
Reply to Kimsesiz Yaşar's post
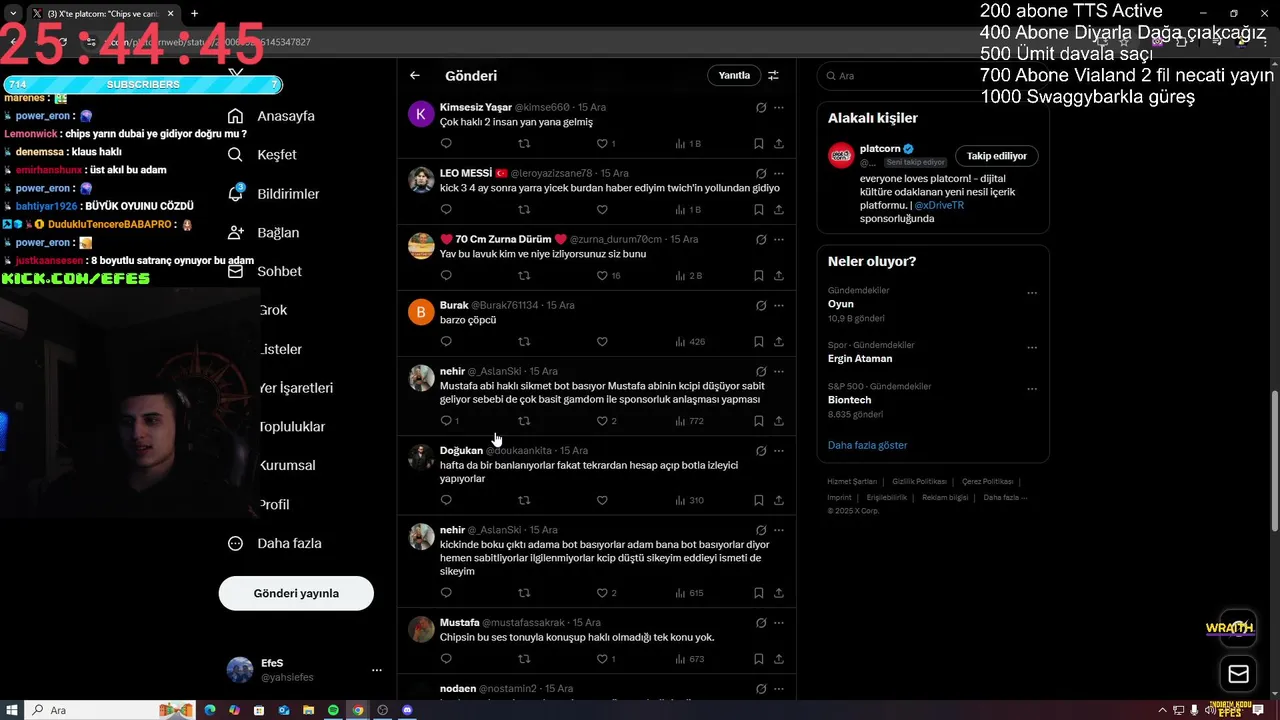click(446, 144)
